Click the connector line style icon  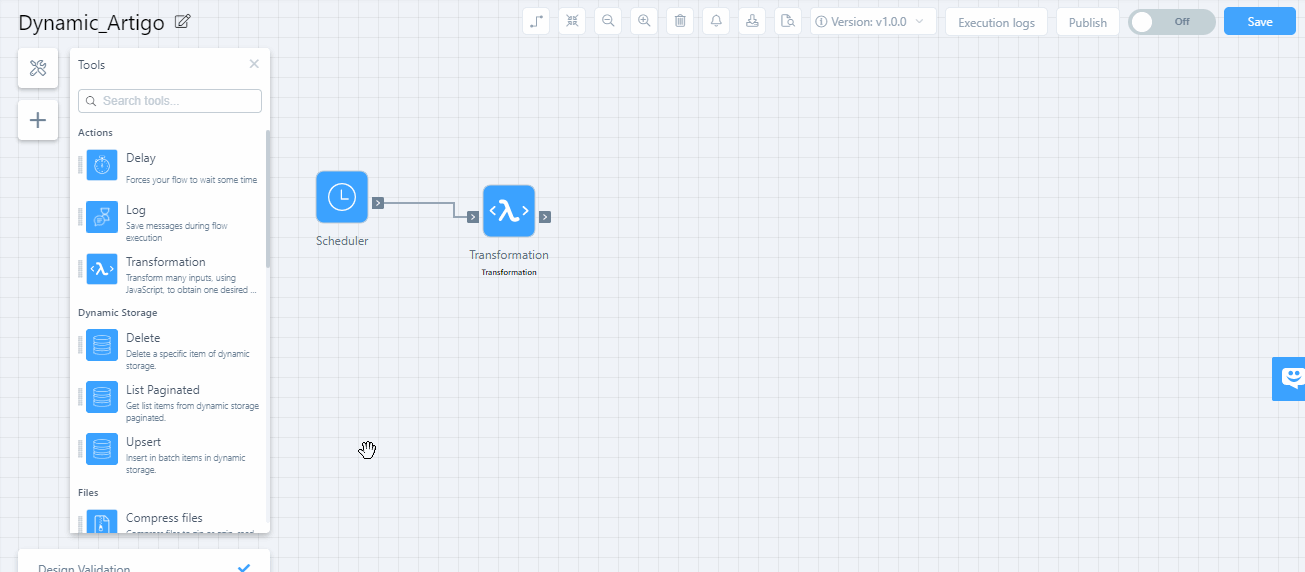[536, 21]
